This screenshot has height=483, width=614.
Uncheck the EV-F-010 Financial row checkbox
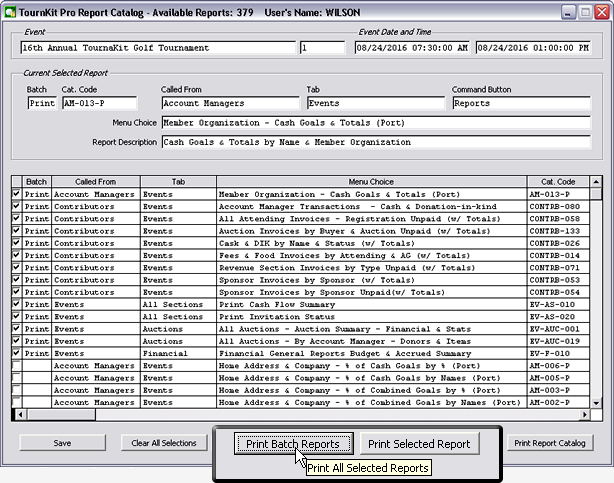pyautogui.click(x=16, y=353)
